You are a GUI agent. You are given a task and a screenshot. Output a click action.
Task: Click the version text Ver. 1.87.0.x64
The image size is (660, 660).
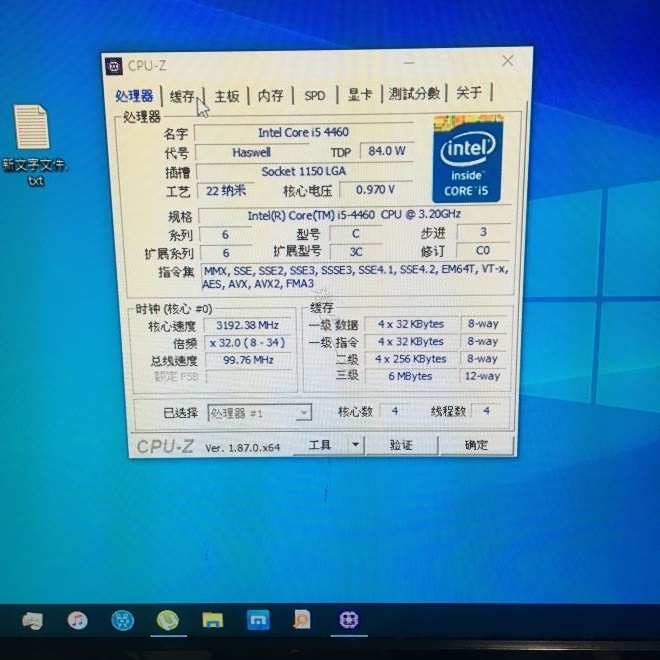pos(242,448)
